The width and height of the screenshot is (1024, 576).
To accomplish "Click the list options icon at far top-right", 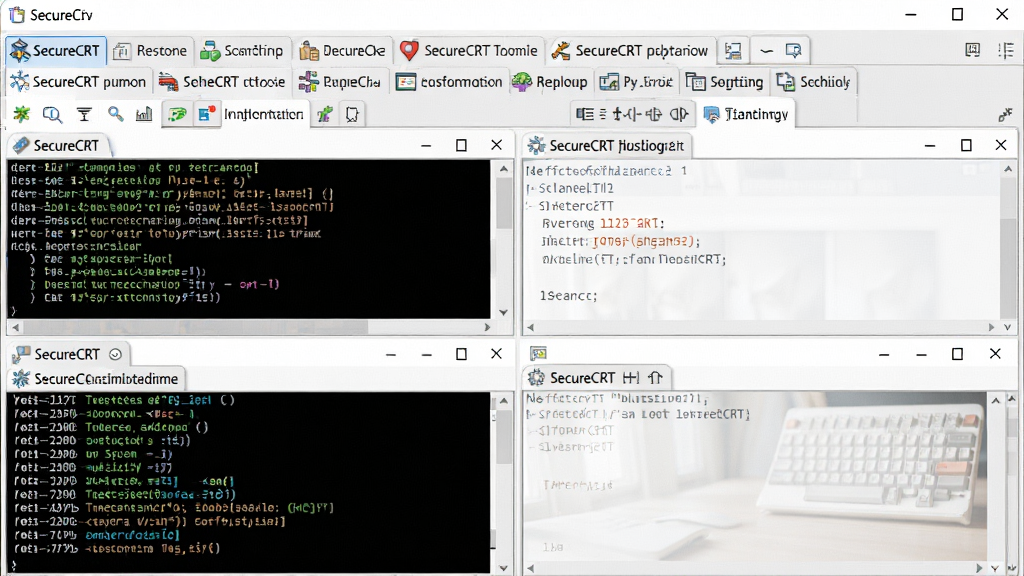I will pos(1006,50).
